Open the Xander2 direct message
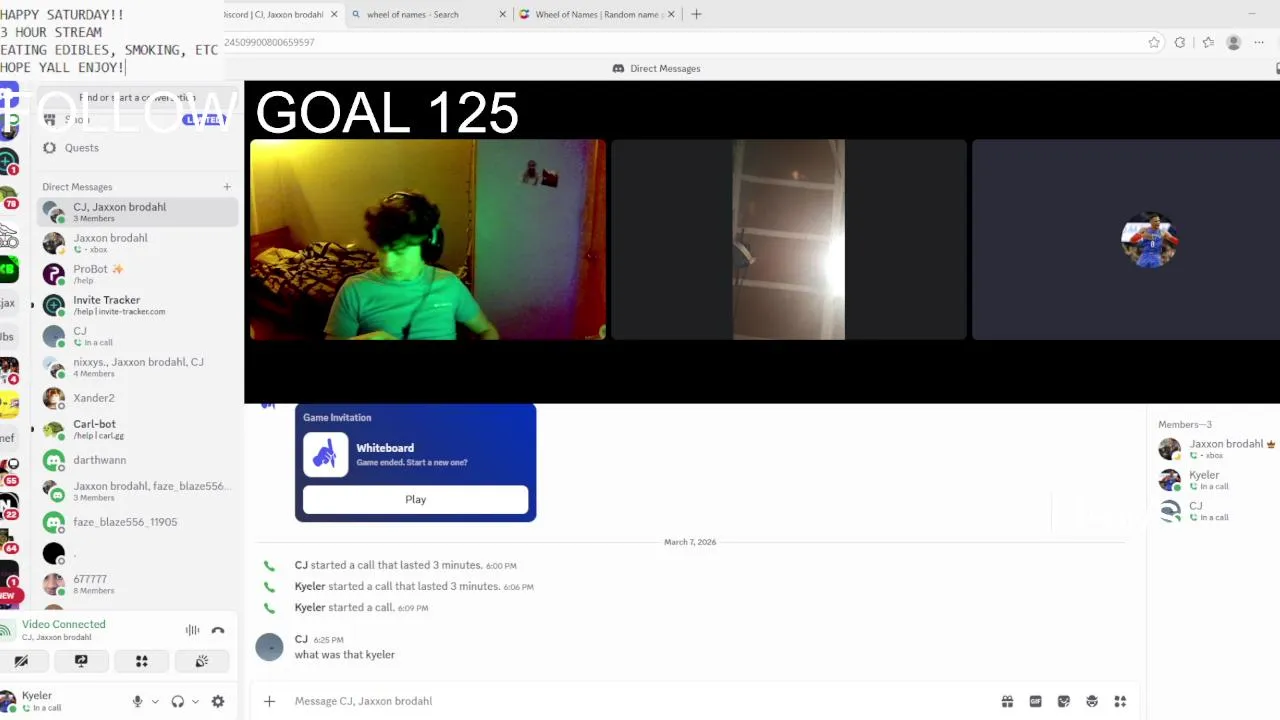The width and height of the screenshot is (1280, 720). [x=137, y=398]
